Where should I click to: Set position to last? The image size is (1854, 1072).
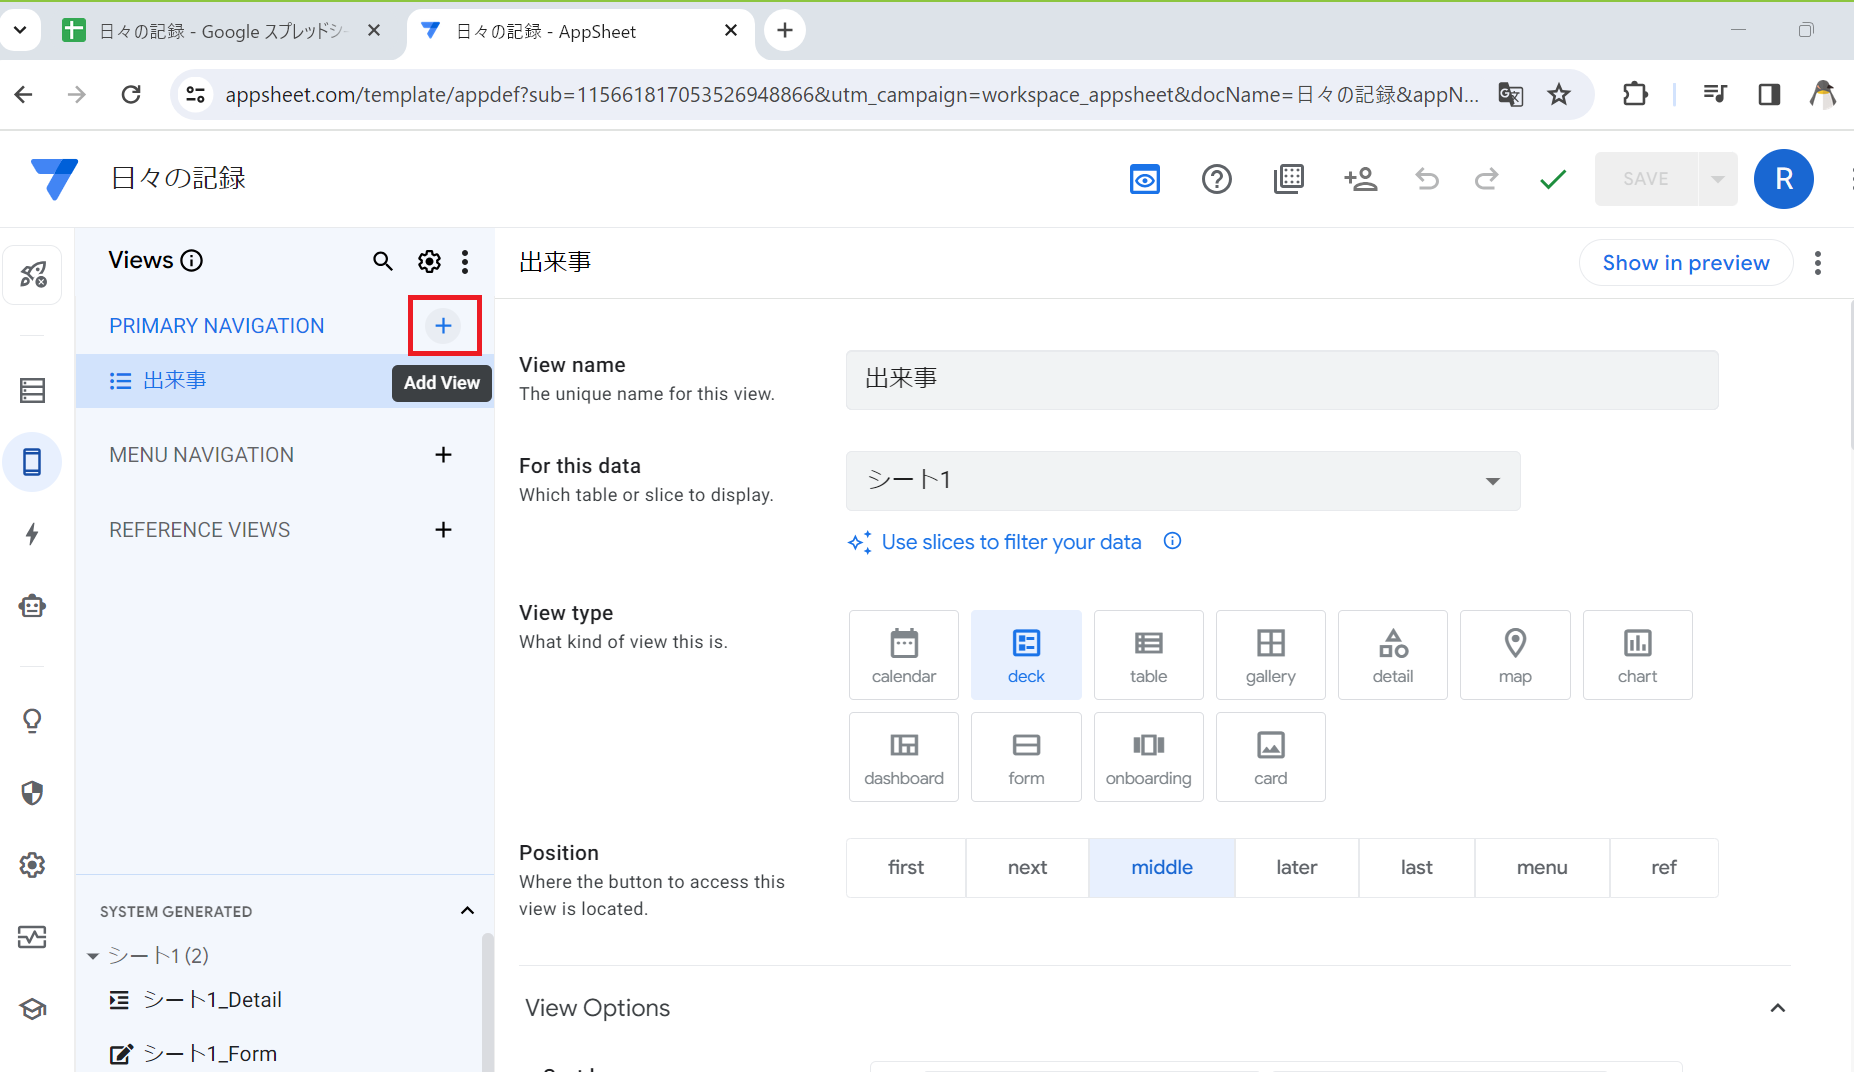[1417, 868]
